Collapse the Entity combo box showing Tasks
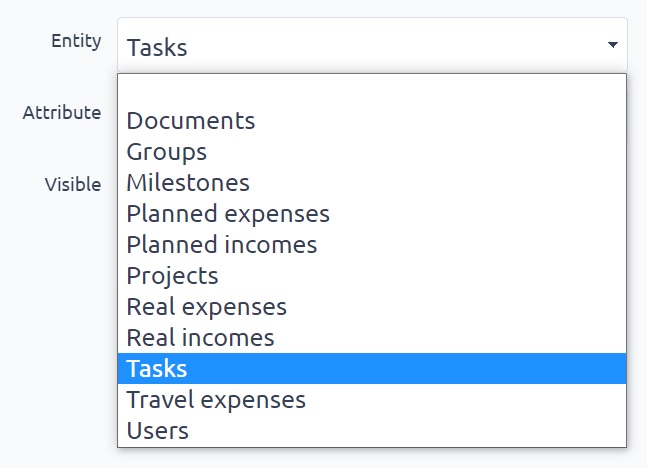This screenshot has width=647, height=468. click(371, 45)
